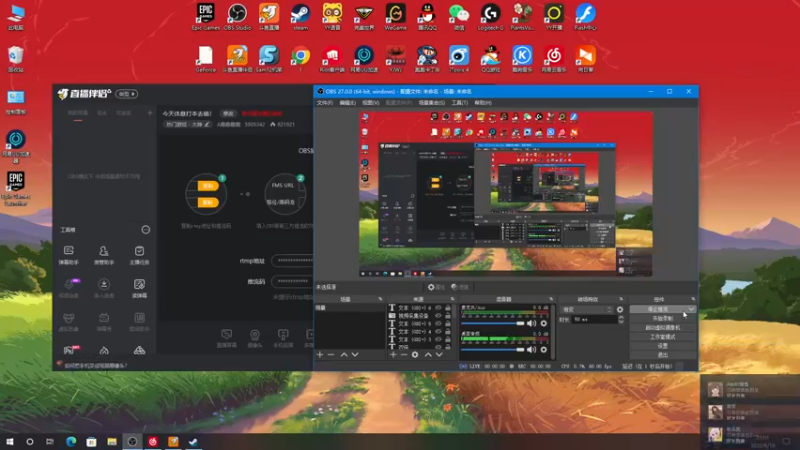The width and height of the screenshot is (800, 450).
Task: Open the 帮助(H) menu in OBS
Action: coord(483,103)
